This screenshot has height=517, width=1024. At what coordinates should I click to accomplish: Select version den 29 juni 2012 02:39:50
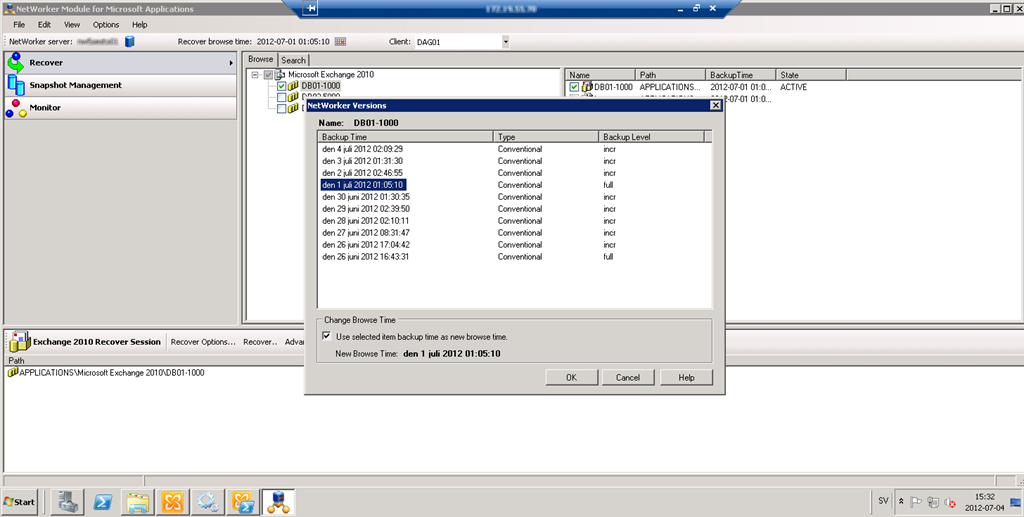click(366, 209)
